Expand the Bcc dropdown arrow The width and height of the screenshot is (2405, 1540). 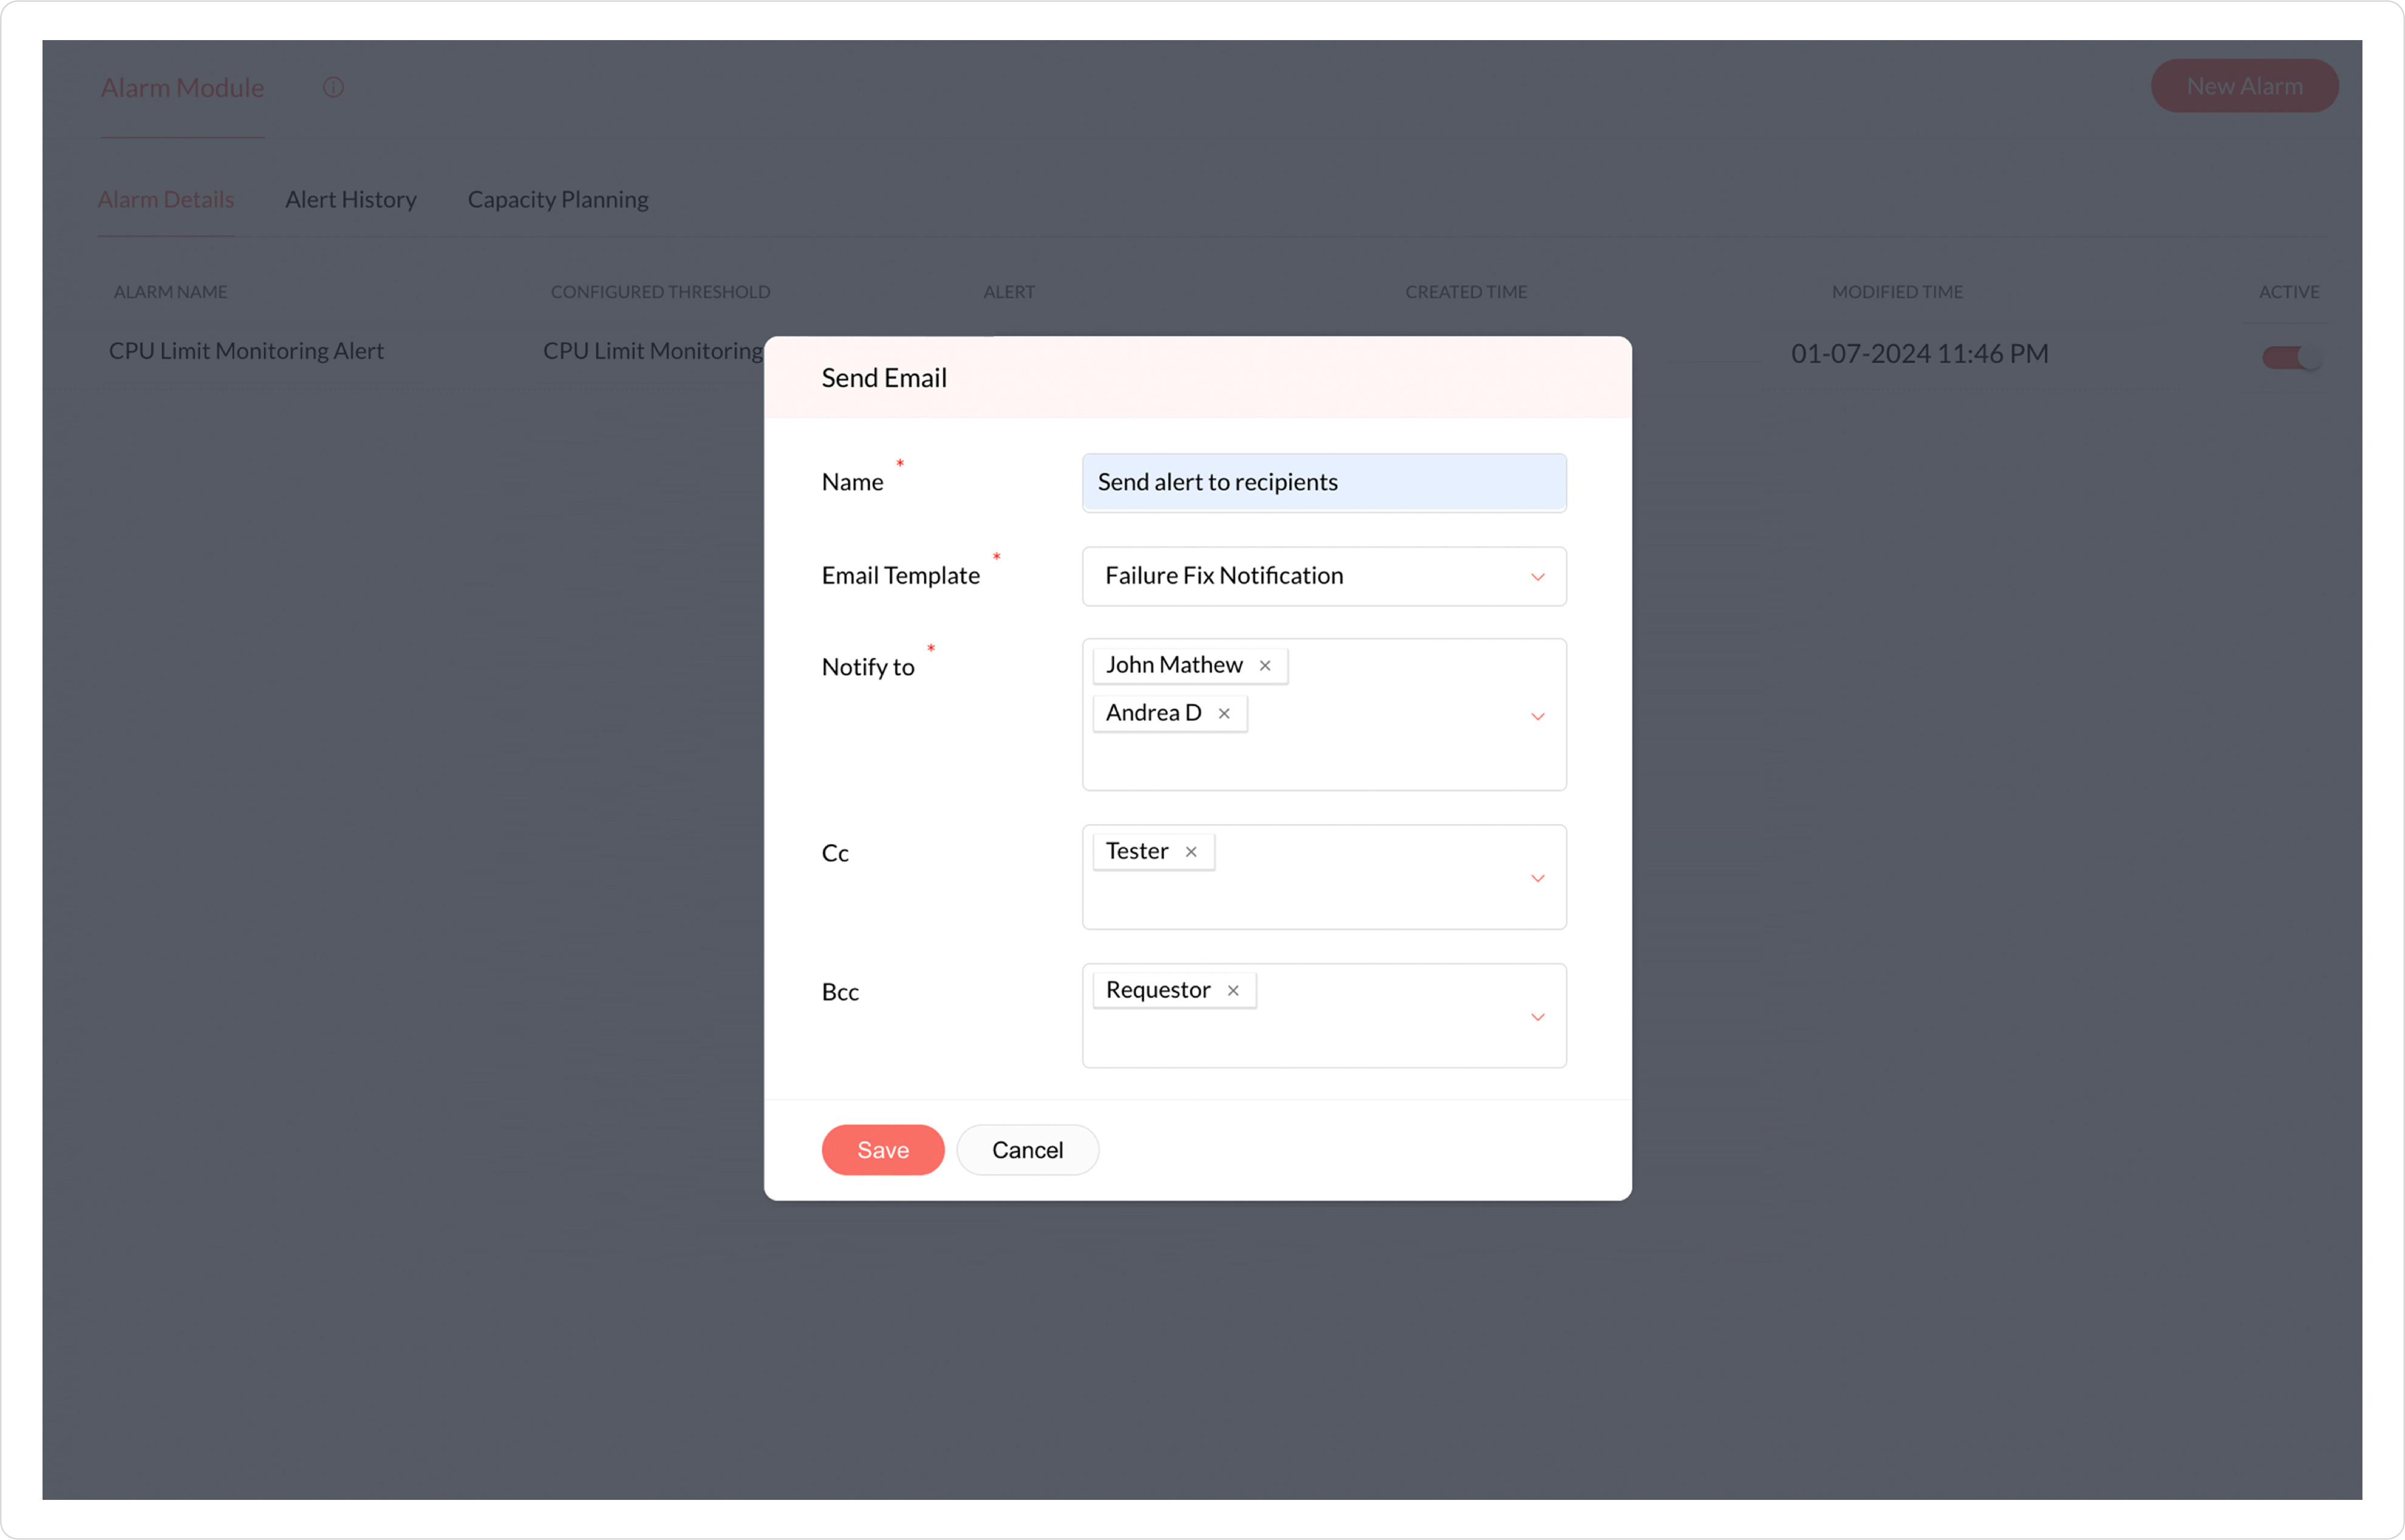[x=1538, y=1017]
